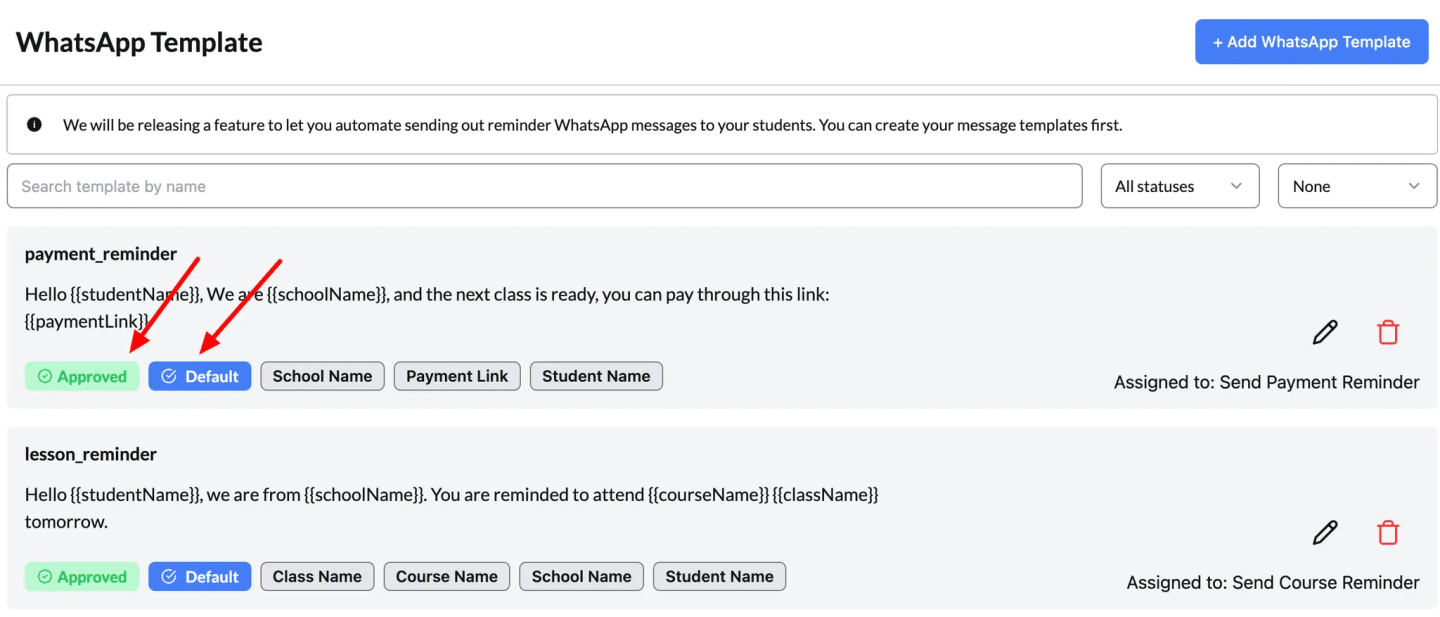Click 'Assigned to: Send Course Reminder' text

click(1273, 582)
